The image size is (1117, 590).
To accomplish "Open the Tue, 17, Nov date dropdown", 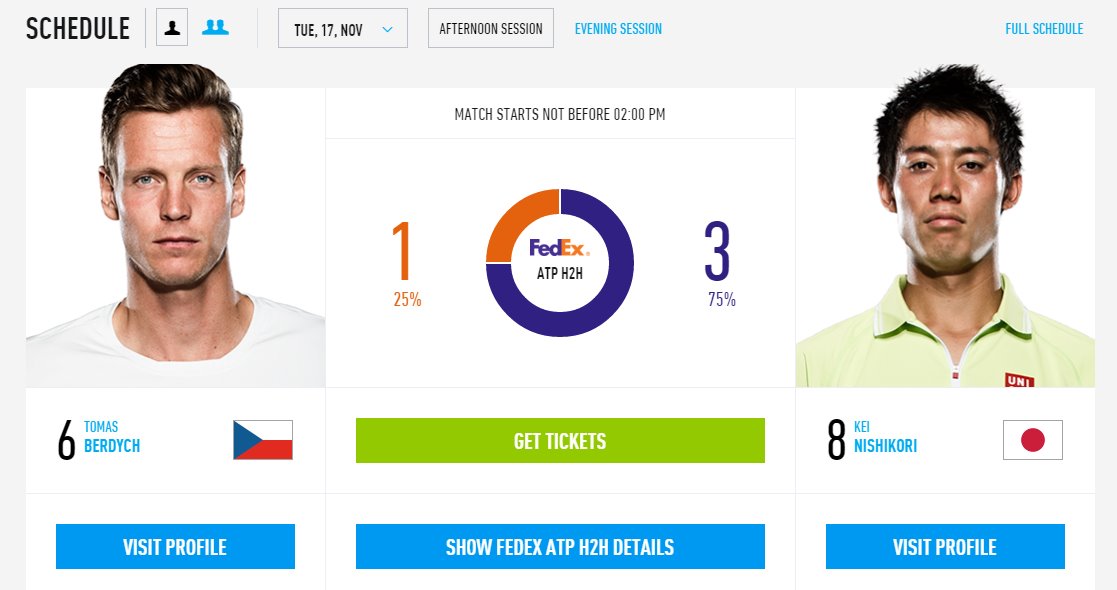I will tap(343, 29).
